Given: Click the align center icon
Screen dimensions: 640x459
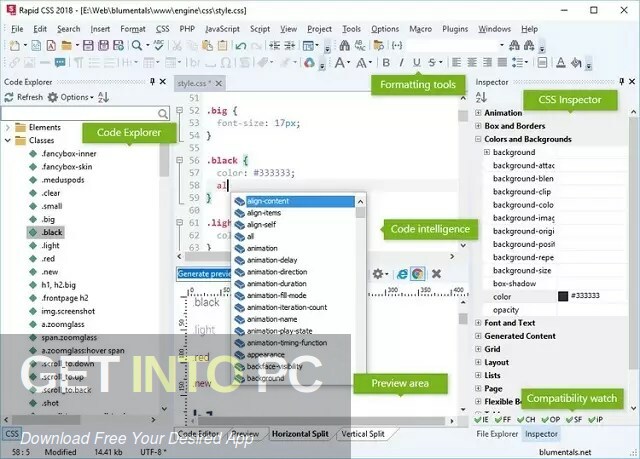Looking at the screenshot, I should (x=472, y=62).
